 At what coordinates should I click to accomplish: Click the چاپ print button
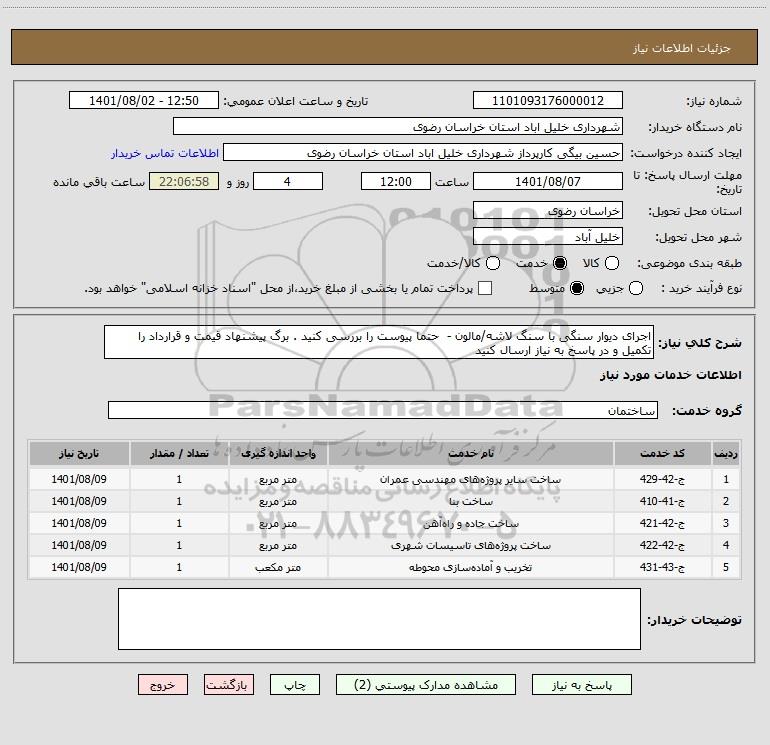point(295,685)
